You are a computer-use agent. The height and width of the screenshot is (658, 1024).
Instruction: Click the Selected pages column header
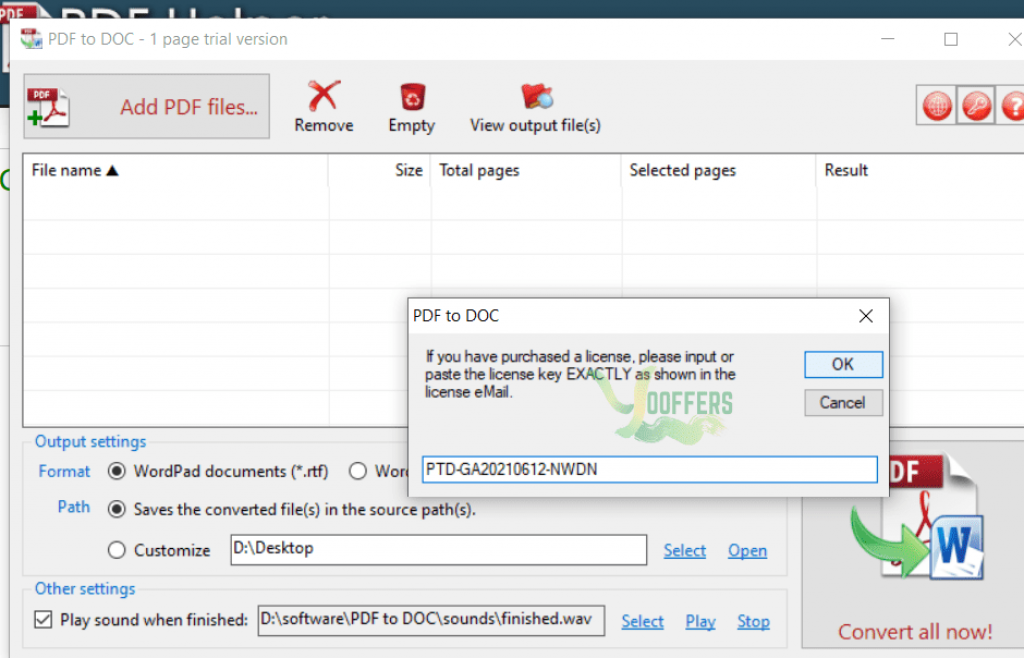tap(718, 170)
